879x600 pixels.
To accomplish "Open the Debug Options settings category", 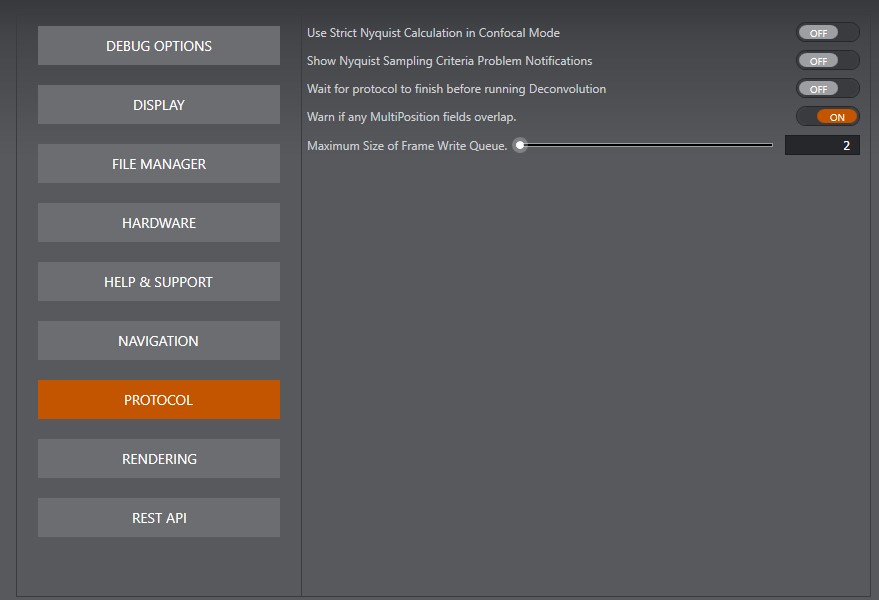I will click(x=159, y=46).
